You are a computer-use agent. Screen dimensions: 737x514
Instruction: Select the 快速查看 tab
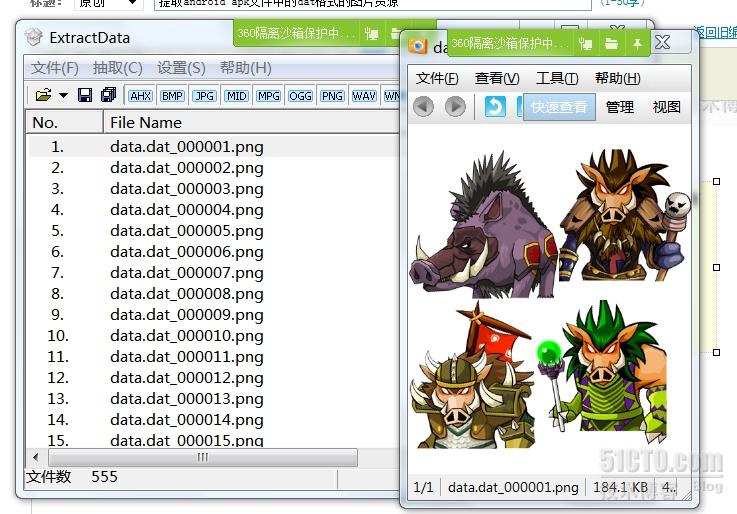click(x=559, y=107)
